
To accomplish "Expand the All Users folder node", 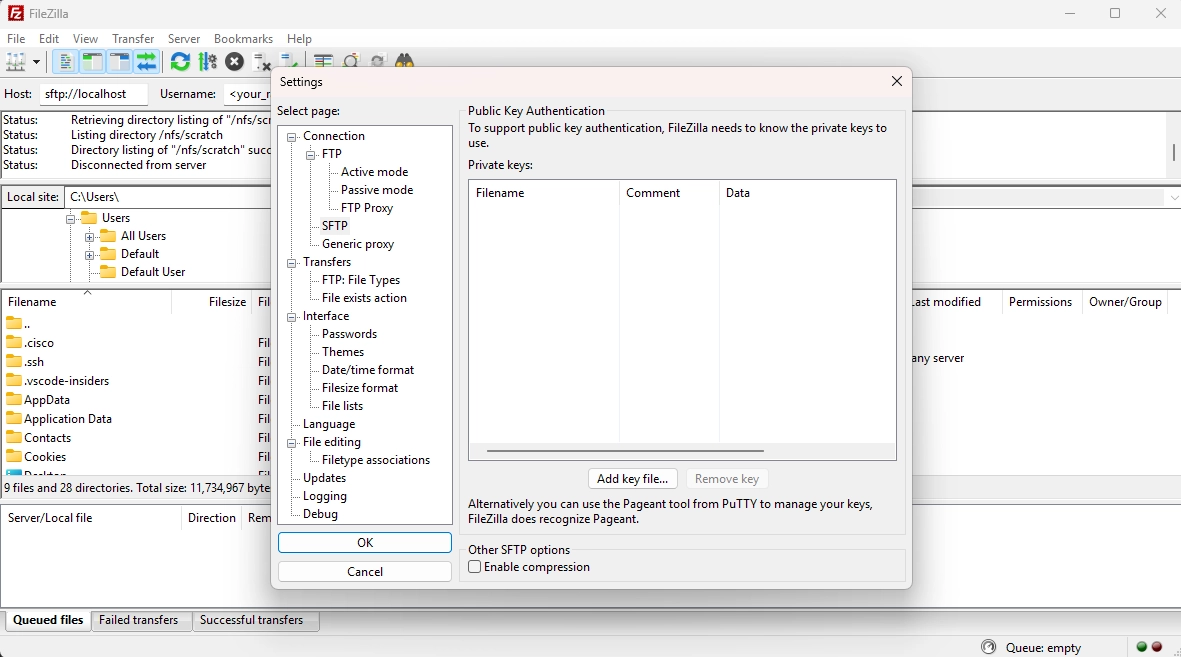I will 89,237.
